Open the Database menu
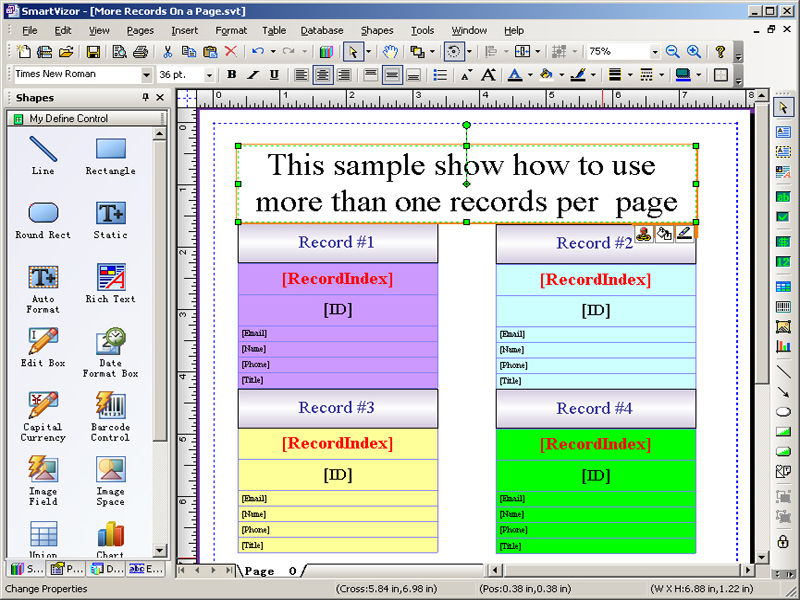This screenshot has width=800, height=600. click(322, 31)
